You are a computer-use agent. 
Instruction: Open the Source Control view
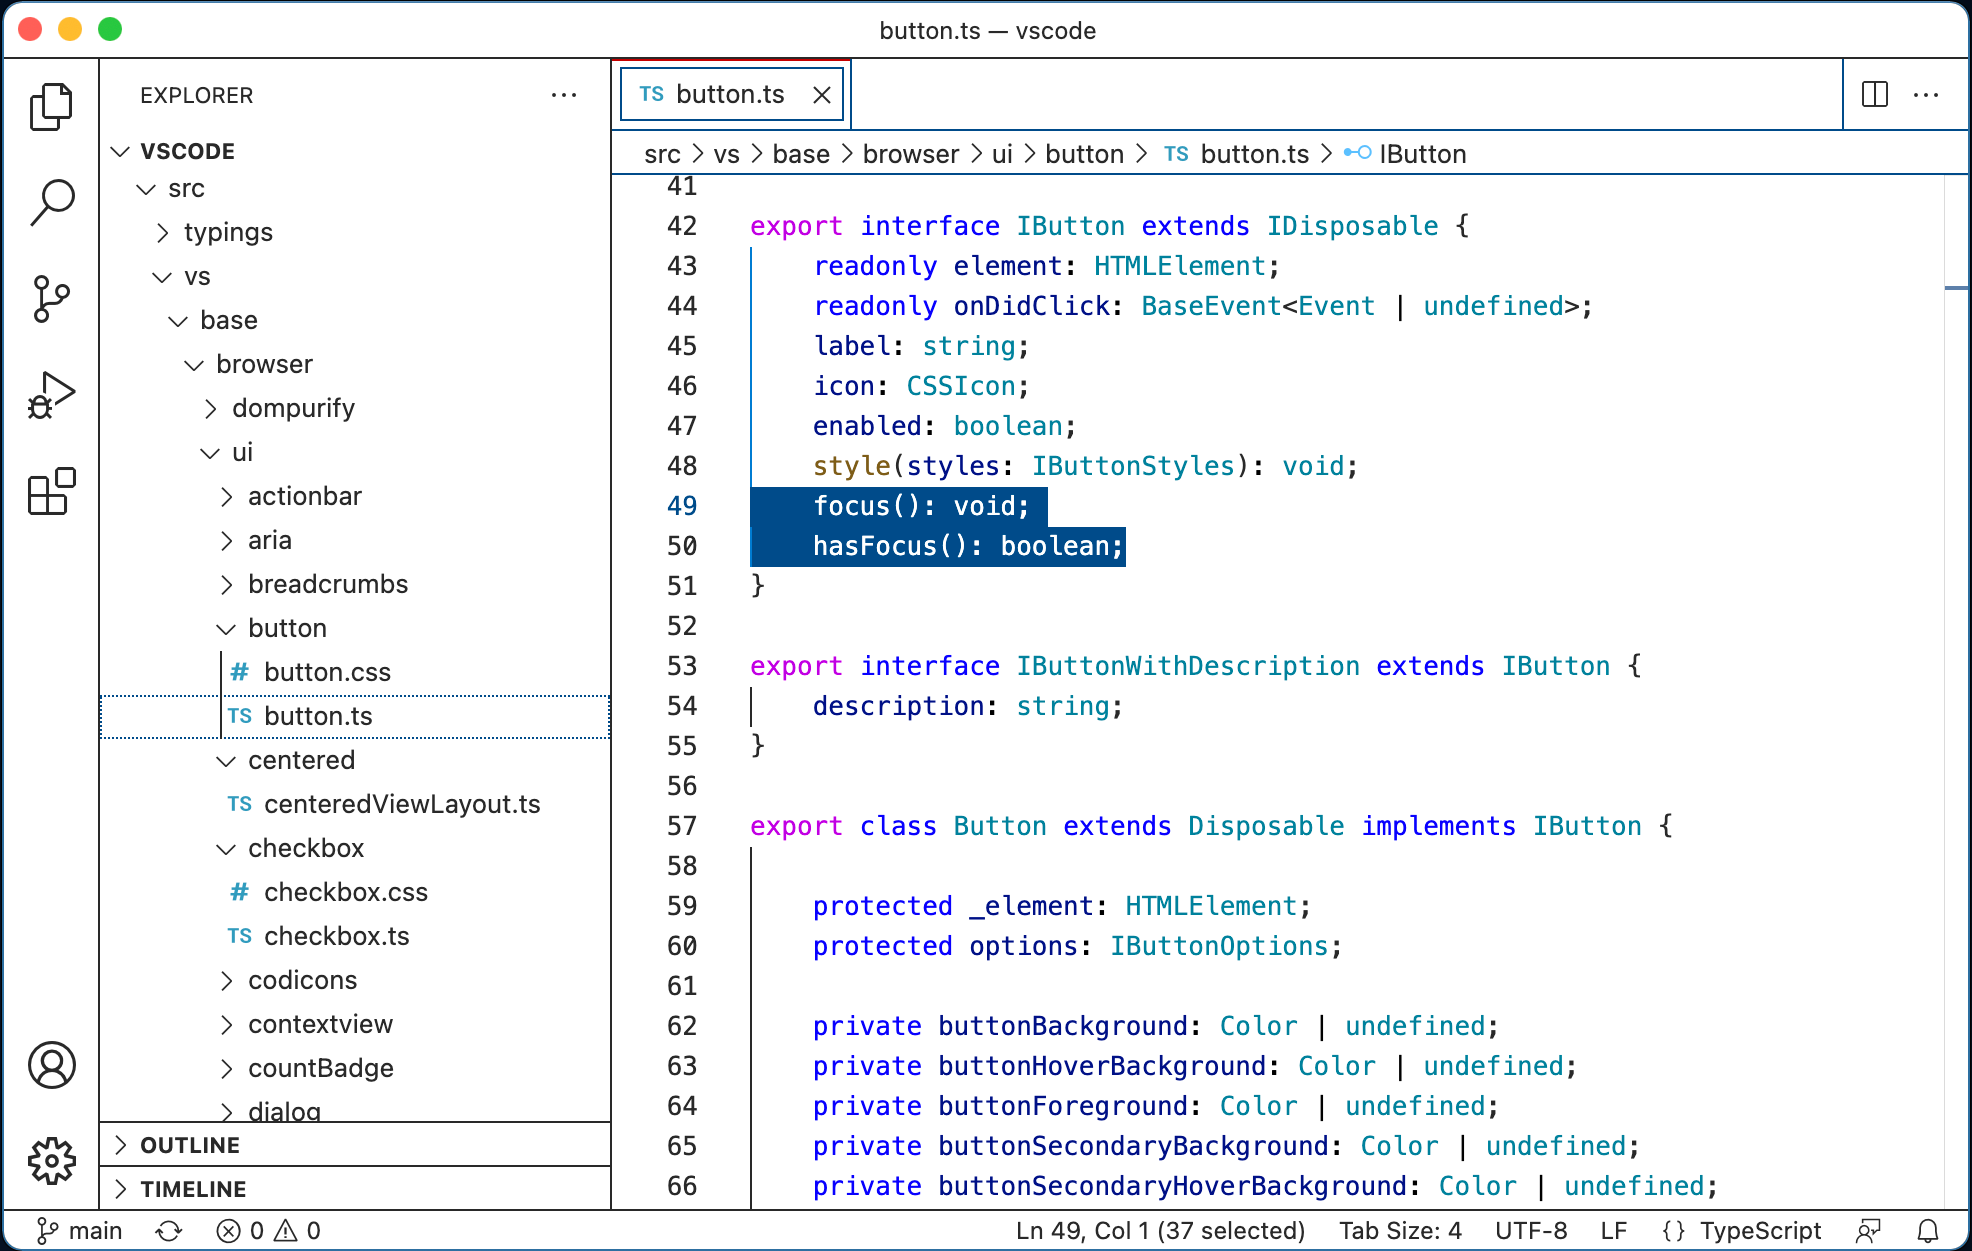tap(52, 297)
